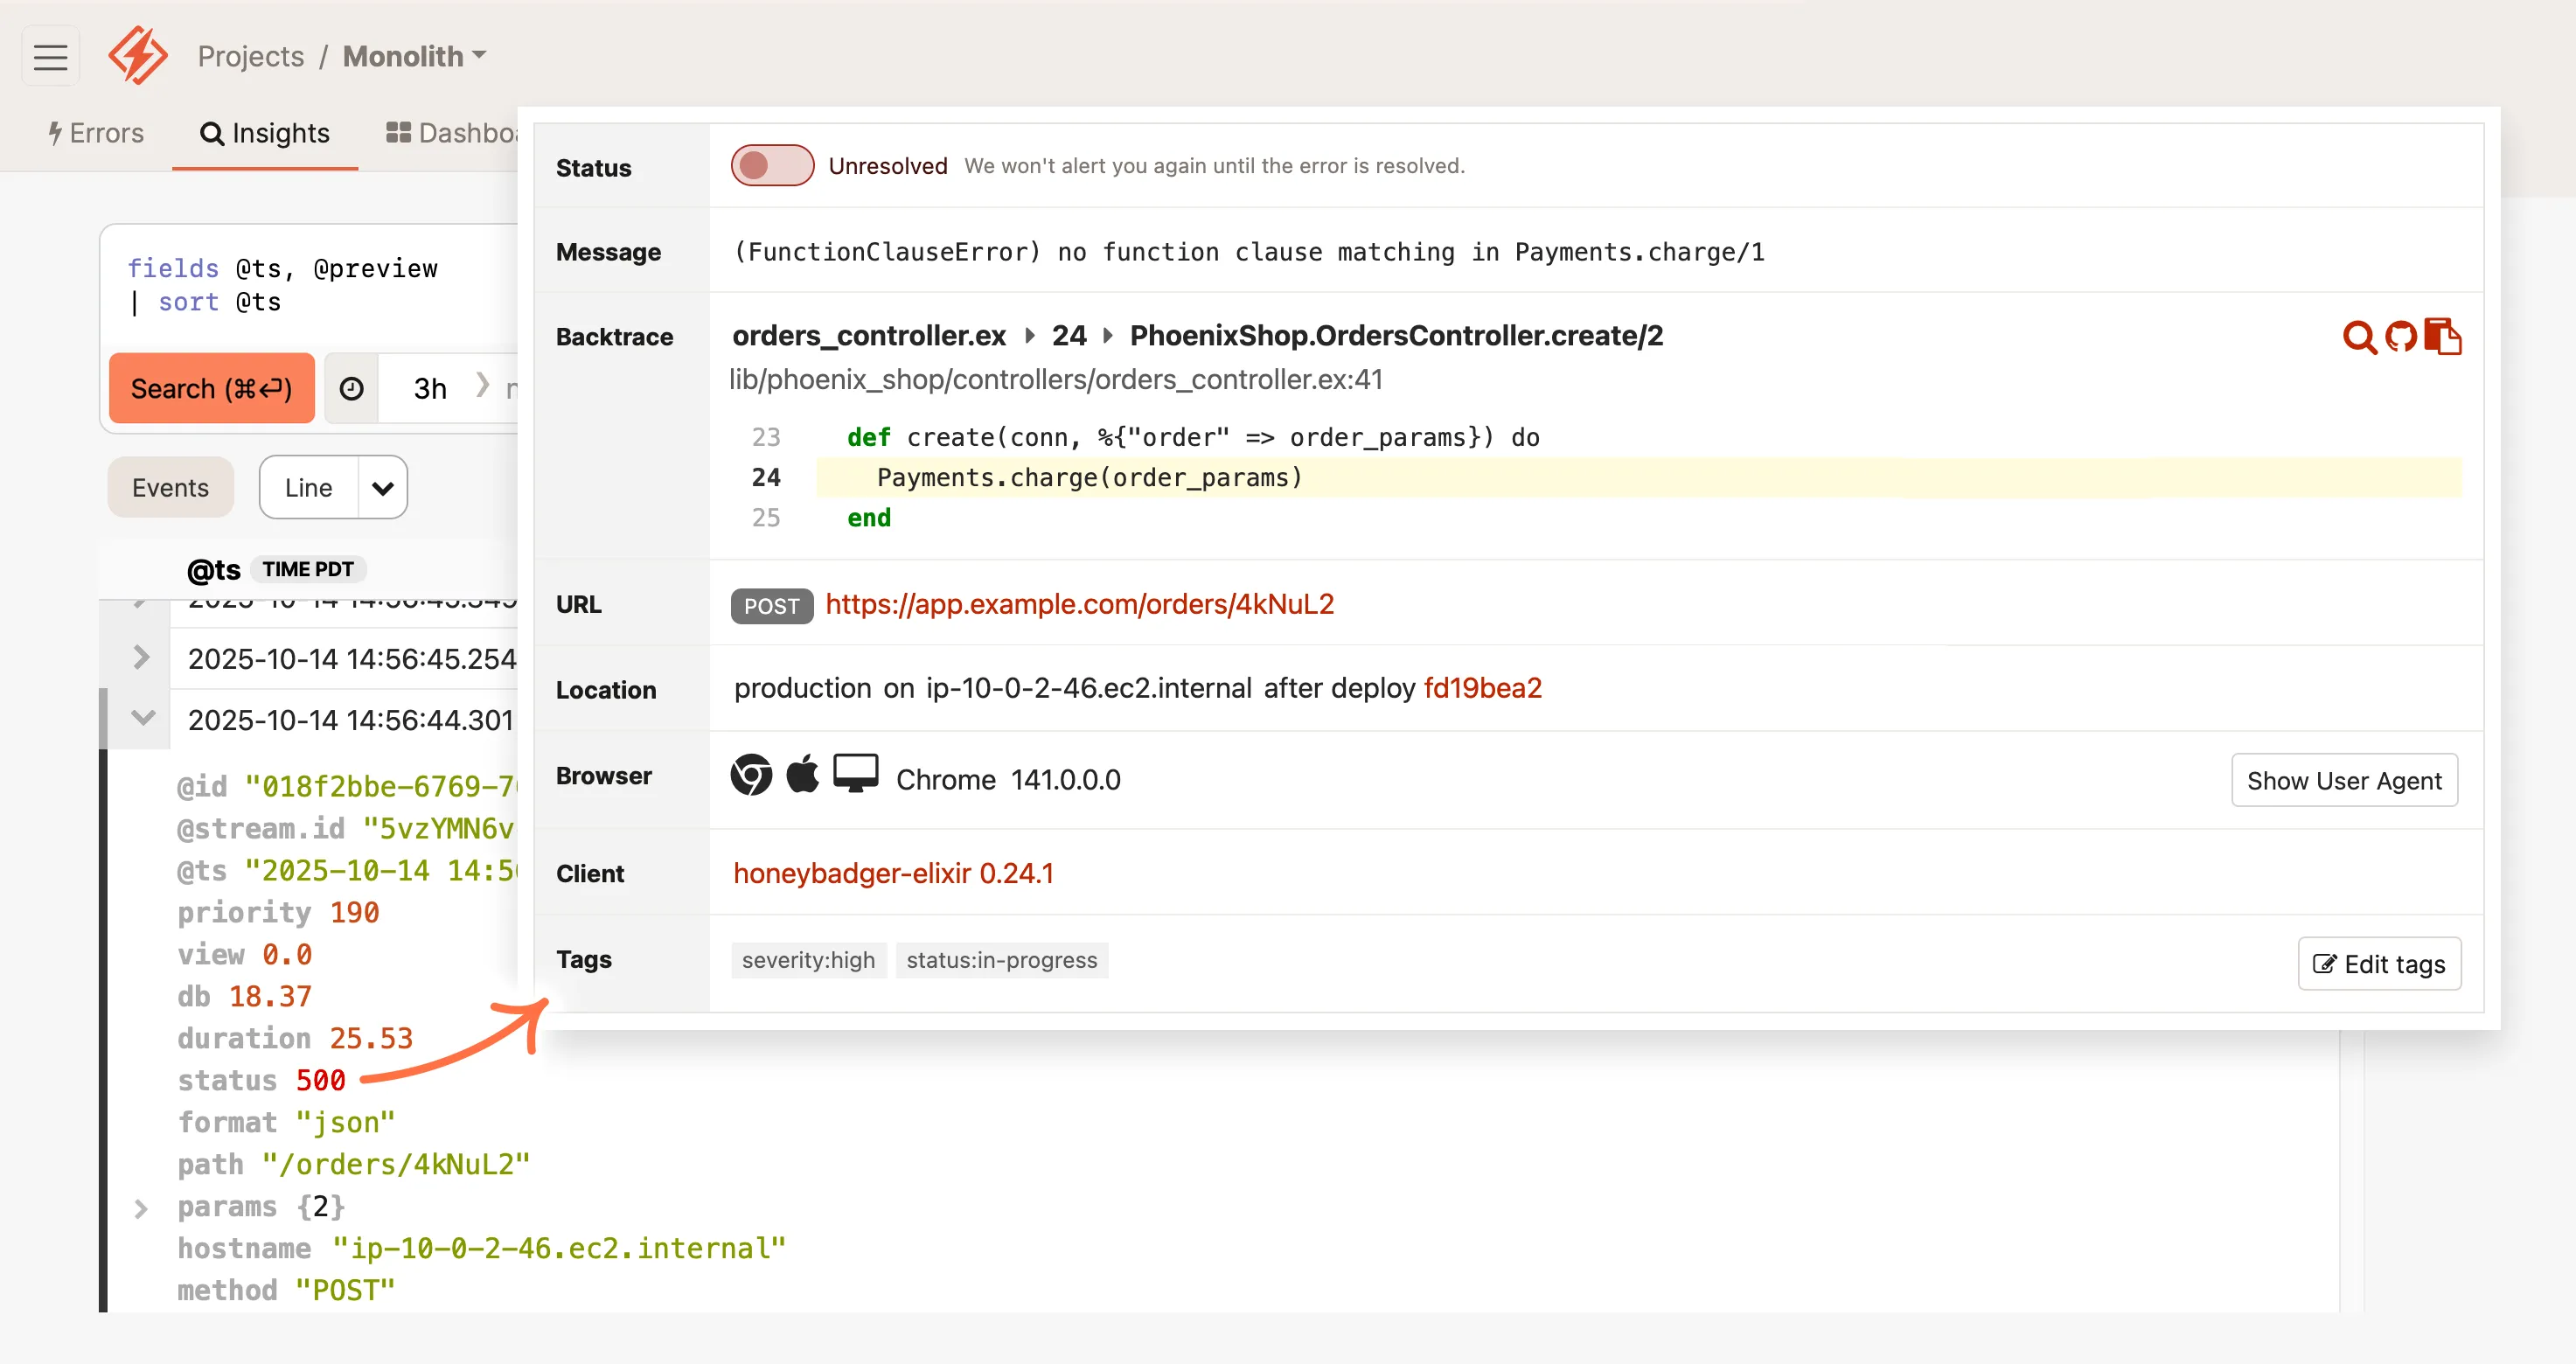This screenshot has height=1364, width=2576.
Task: Switch to the Errors tab
Action: point(95,133)
